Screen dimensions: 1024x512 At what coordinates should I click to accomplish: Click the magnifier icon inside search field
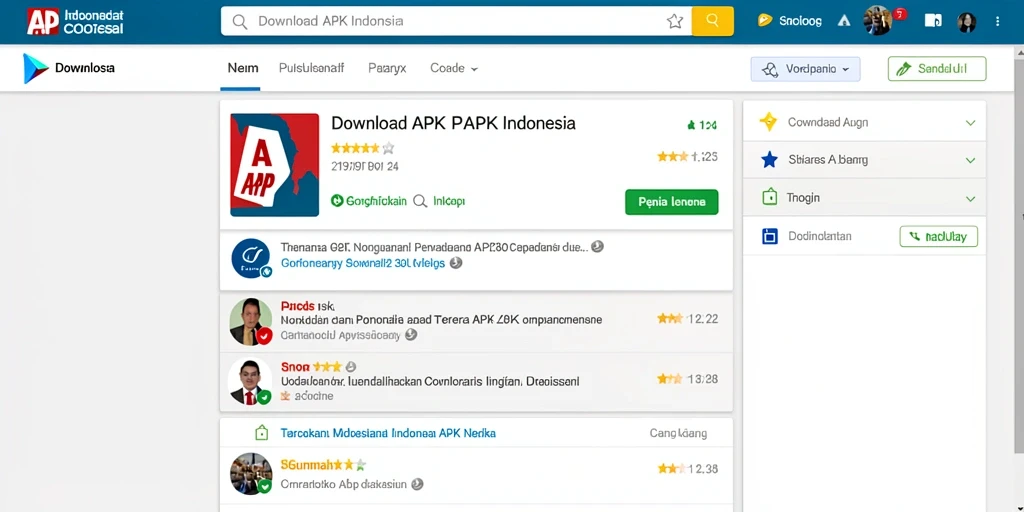[240, 22]
